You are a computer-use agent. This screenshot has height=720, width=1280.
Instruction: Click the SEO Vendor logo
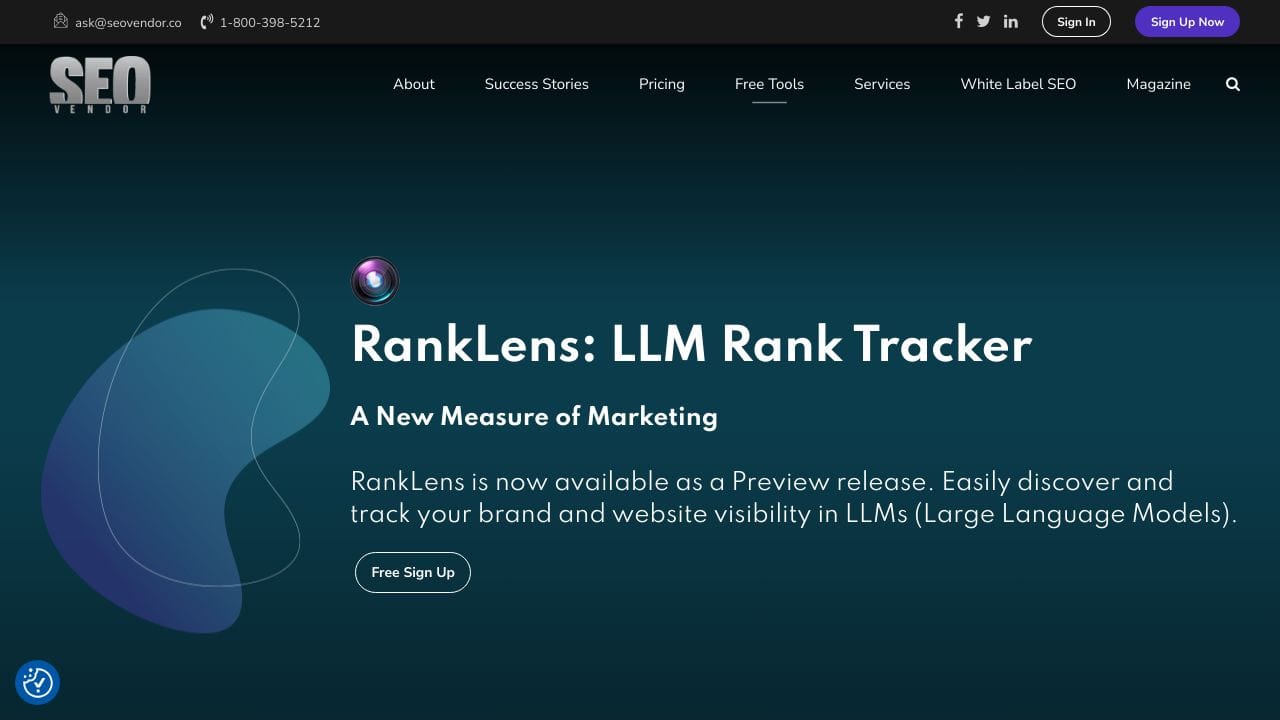click(x=100, y=85)
